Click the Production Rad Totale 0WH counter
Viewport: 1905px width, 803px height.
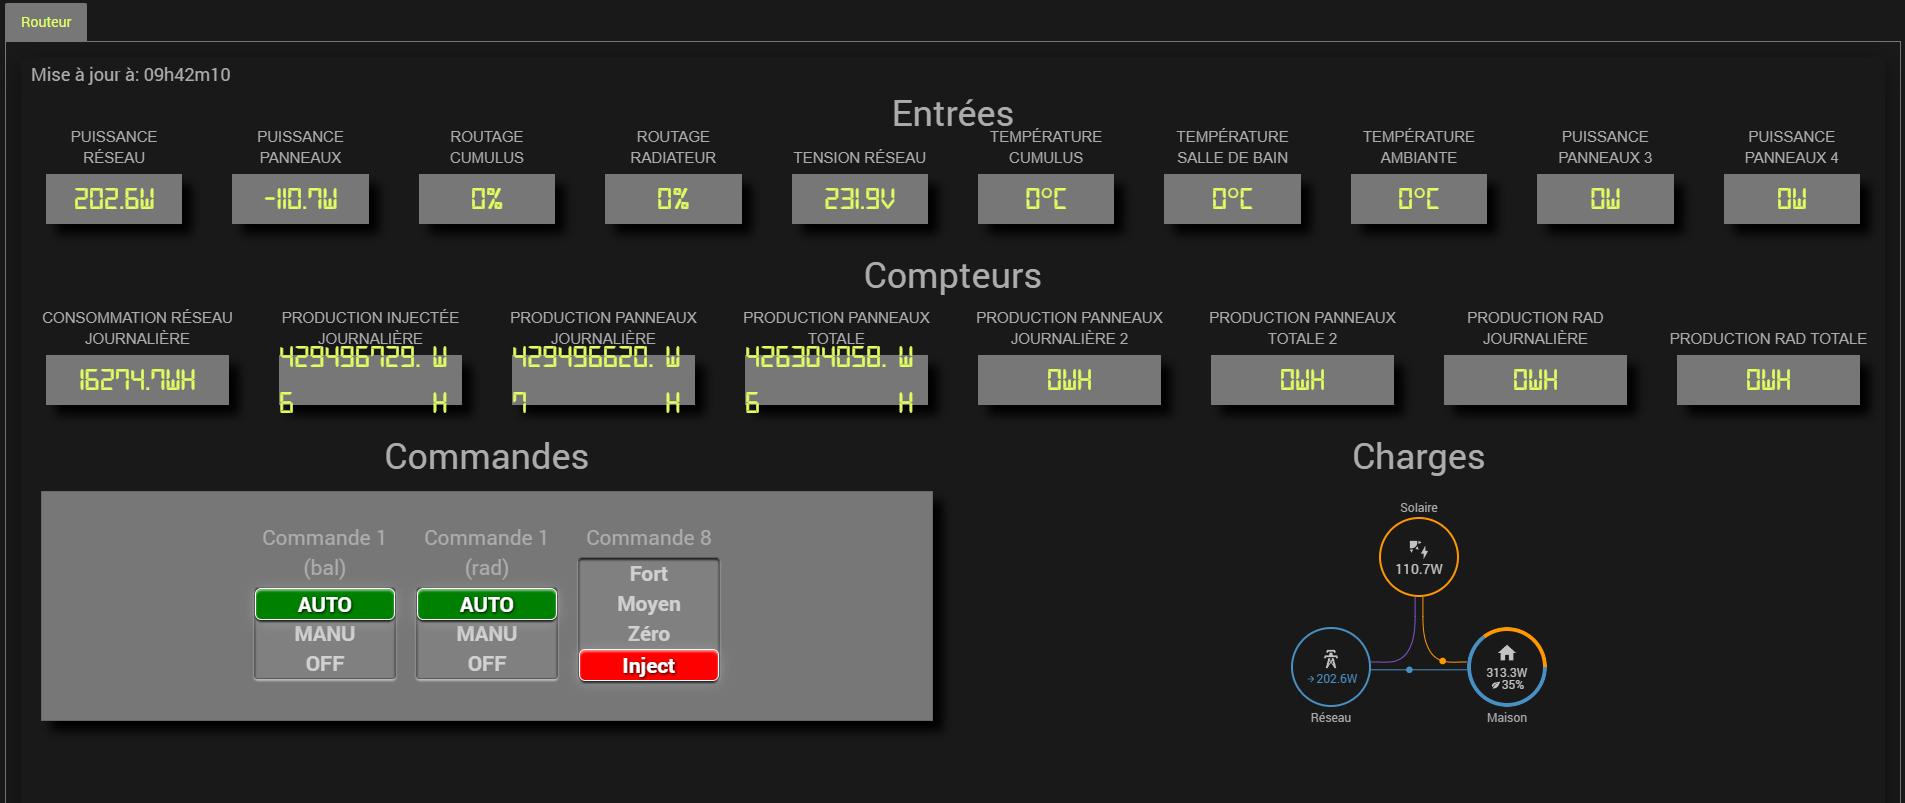1768,380
